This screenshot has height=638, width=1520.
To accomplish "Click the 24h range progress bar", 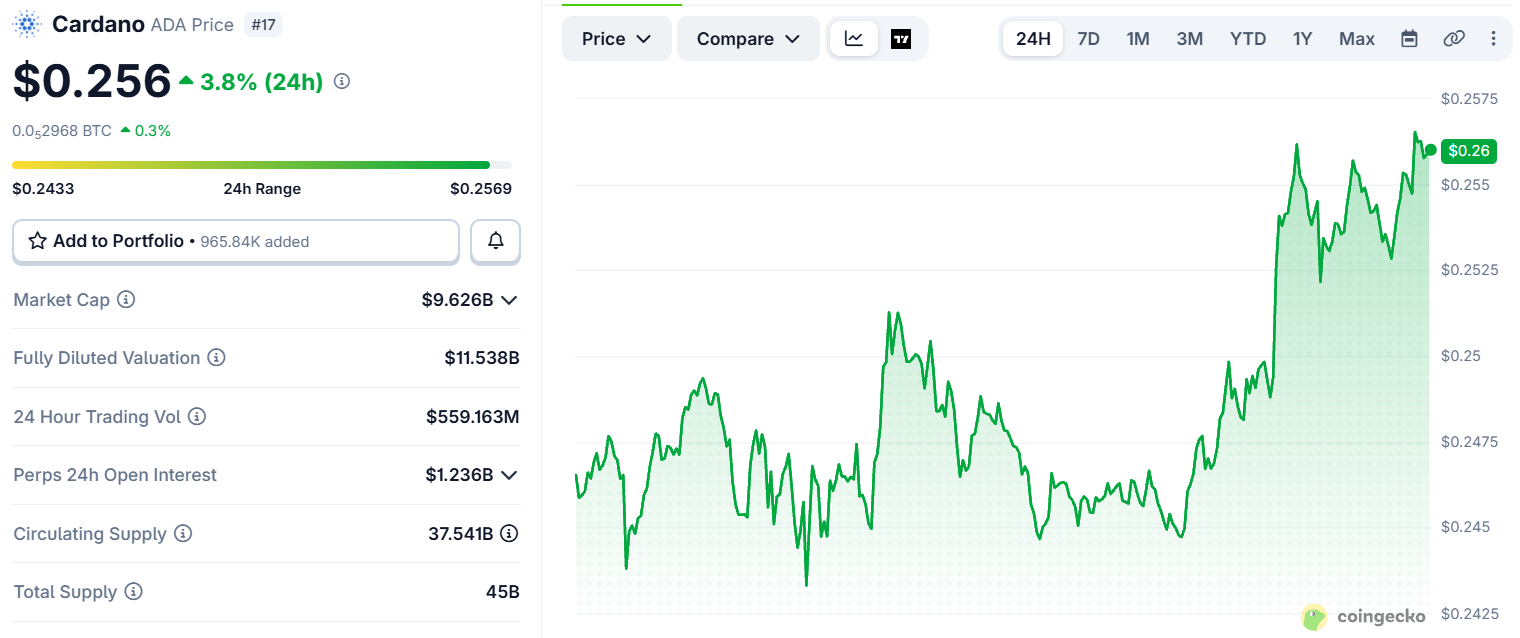I will [262, 165].
